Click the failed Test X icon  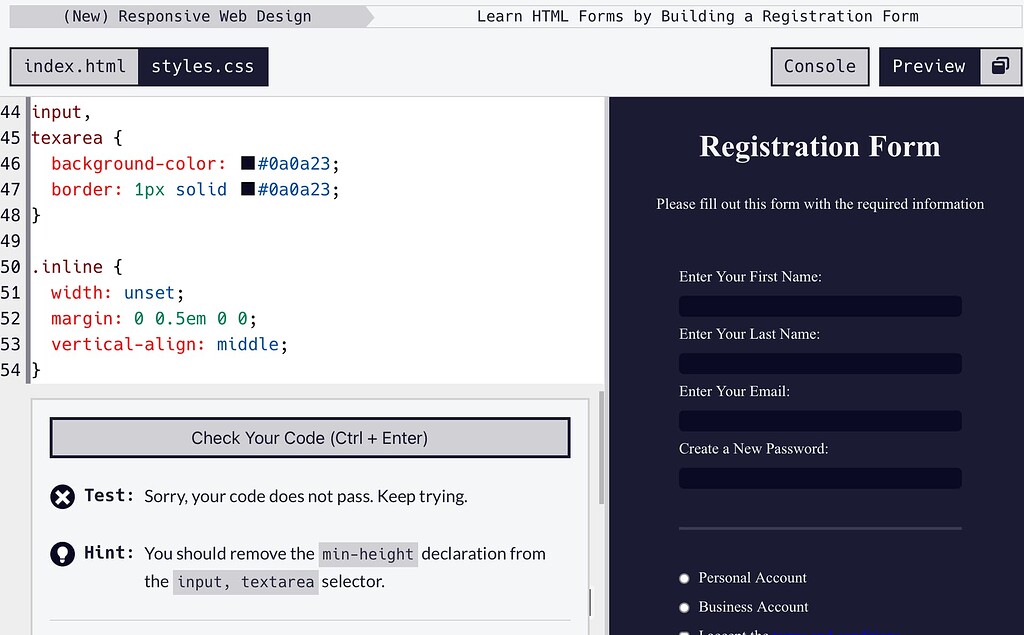click(x=62, y=496)
